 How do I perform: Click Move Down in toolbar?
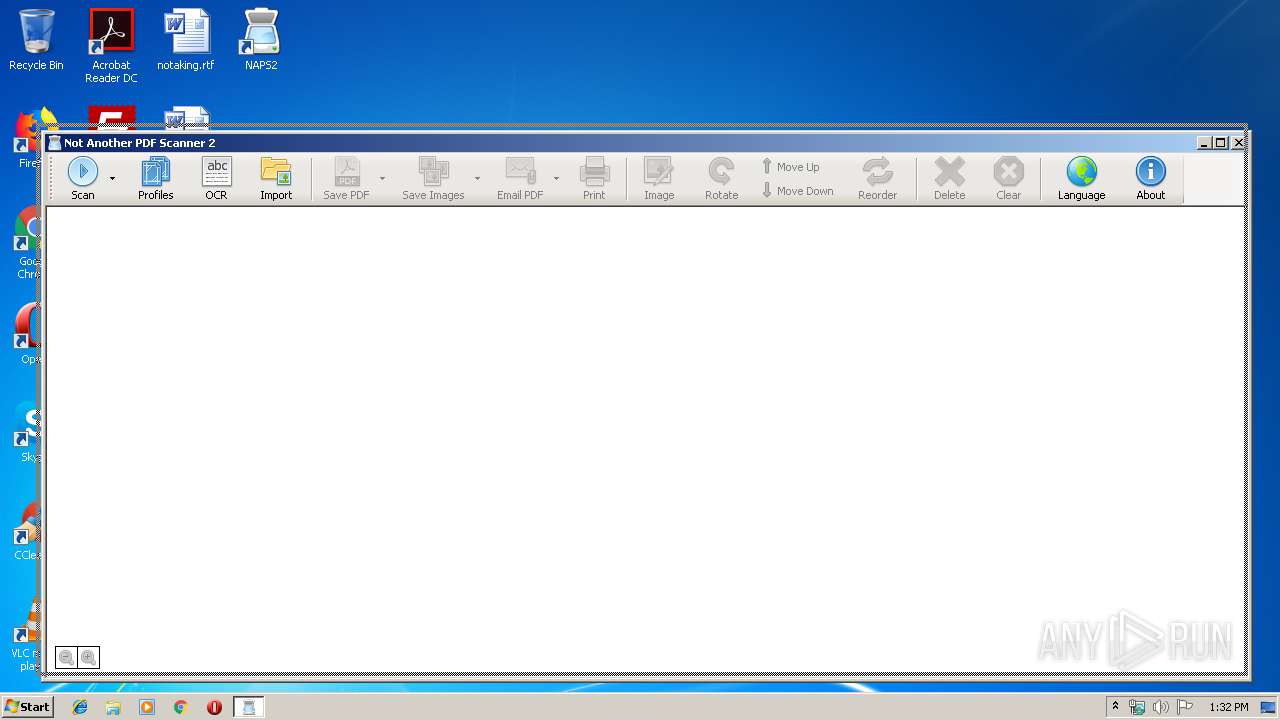point(797,191)
